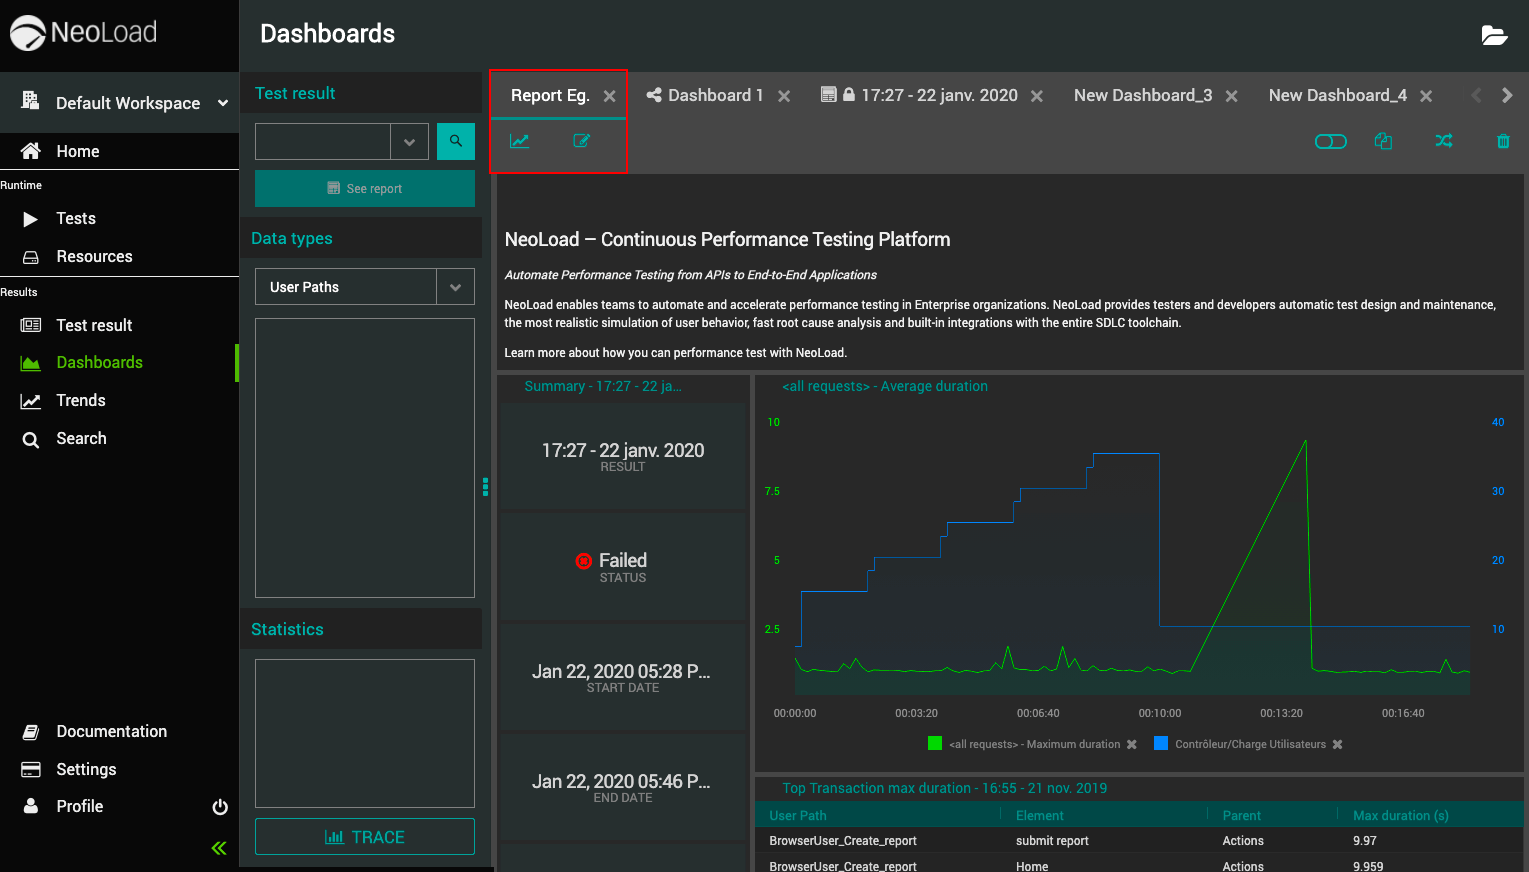The width and height of the screenshot is (1529, 872).
Task: Switch to the Dashboard 1 tab
Action: coord(714,96)
